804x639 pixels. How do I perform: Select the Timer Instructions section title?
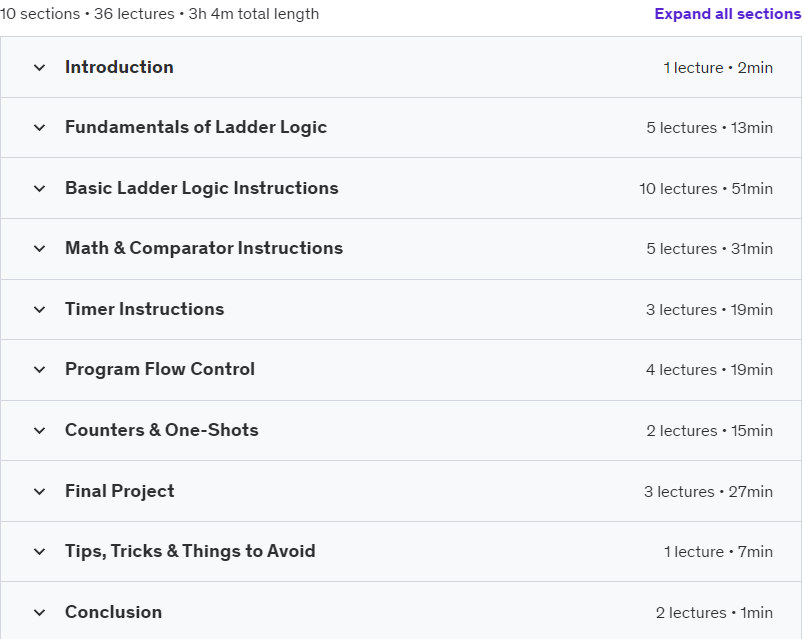tap(144, 309)
